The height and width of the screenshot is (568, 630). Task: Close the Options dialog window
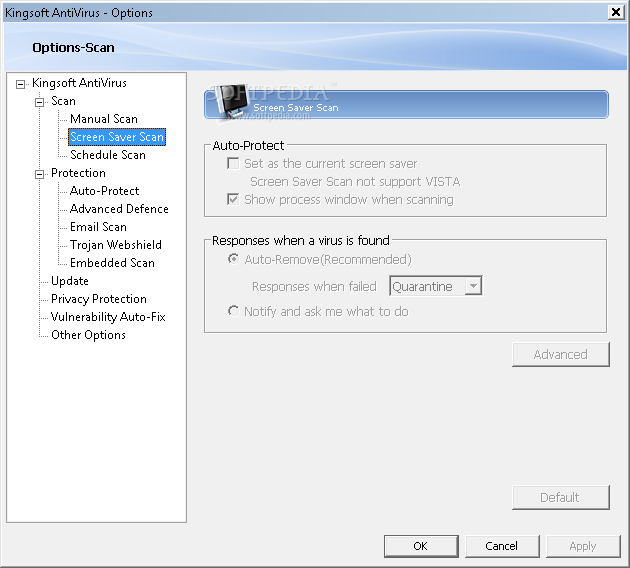(616, 12)
